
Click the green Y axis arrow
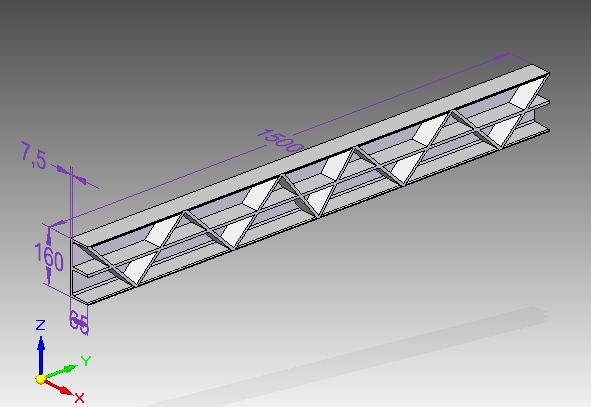coord(61,371)
